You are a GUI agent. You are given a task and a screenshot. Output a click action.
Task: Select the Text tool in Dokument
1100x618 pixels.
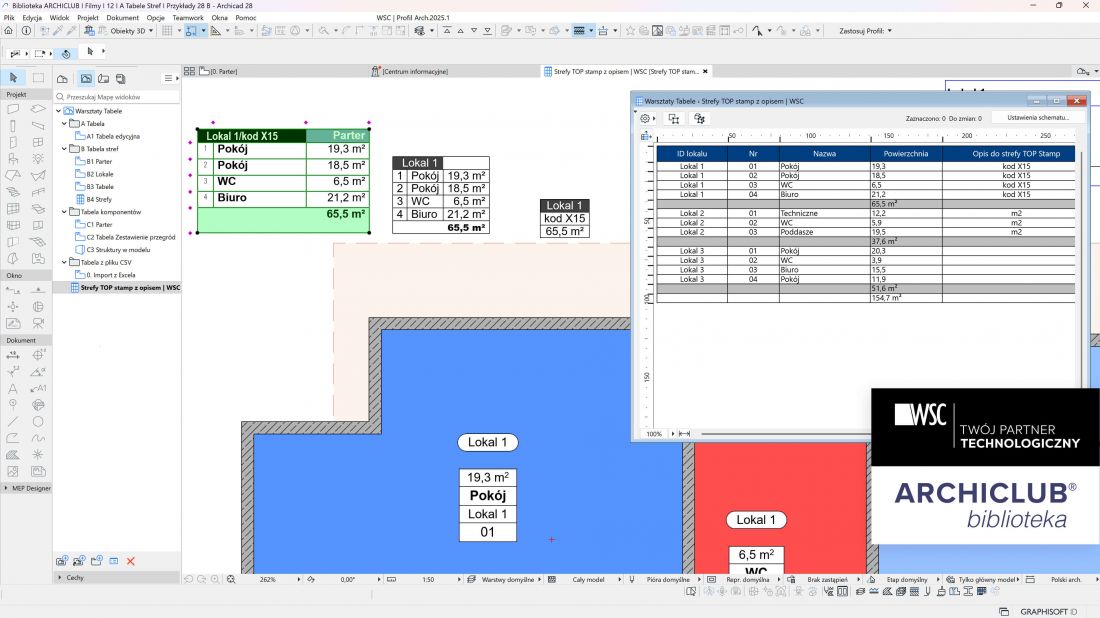(x=13, y=388)
